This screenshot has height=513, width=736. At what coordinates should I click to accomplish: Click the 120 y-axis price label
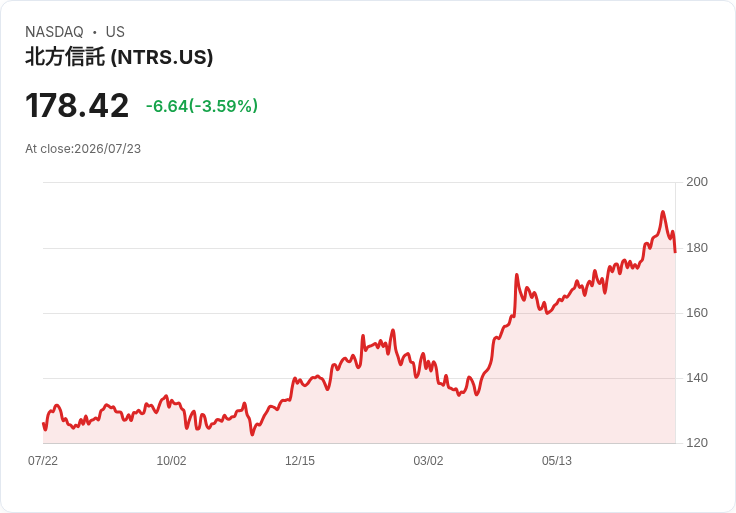[x=697, y=443]
